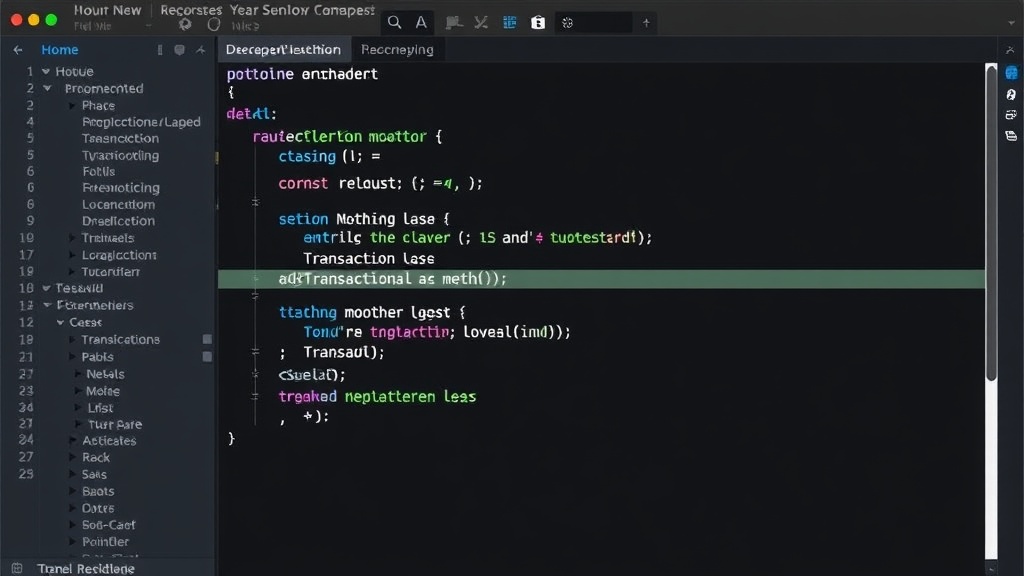The height and width of the screenshot is (576, 1024).
Task: Click the plus icon at the toolbar's end
Action: 646,23
